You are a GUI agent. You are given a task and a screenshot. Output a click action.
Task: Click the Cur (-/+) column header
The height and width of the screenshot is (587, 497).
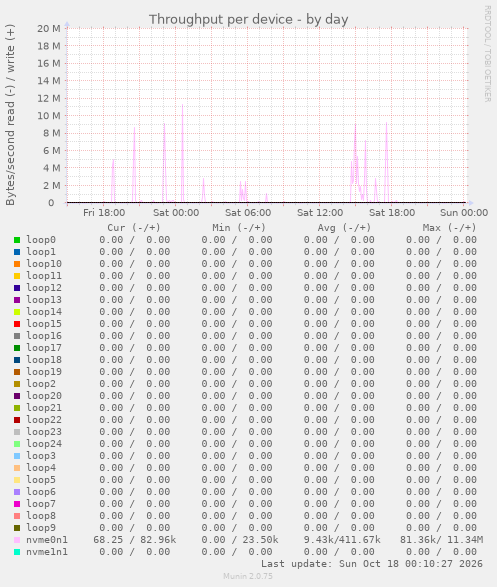(x=134, y=228)
